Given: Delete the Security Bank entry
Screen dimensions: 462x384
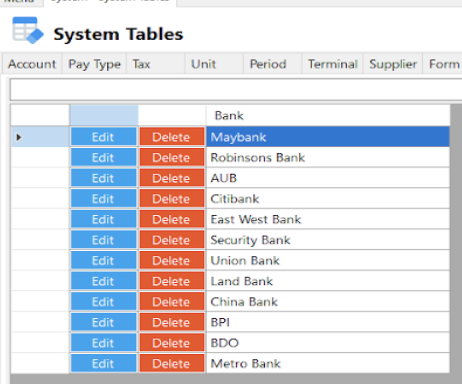Looking at the screenshot, I should point(172,240).
